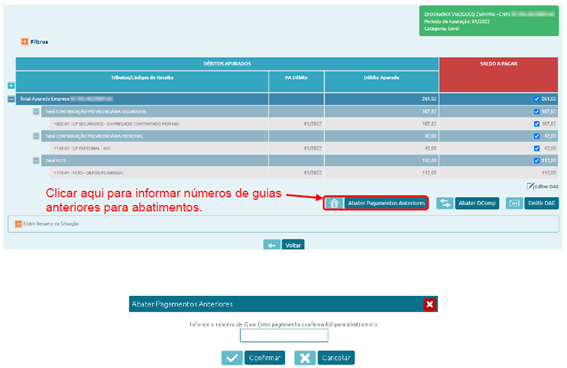Close the Abater Pagamentos Anteriores dialog

pos(430,304)
